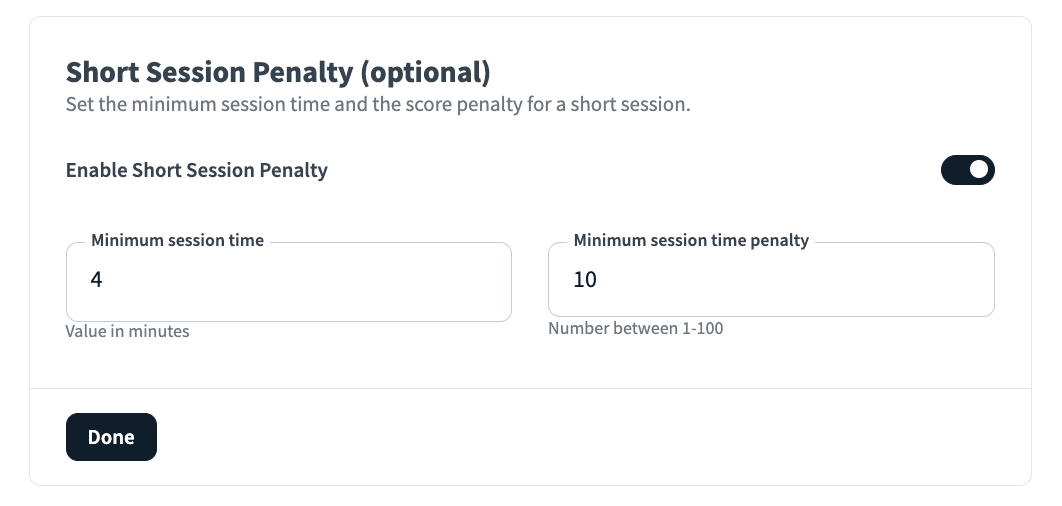Image resolution: width=1062 pixels, height=506 pixels.
Task: Click the 'Minimum session time' field label
Action: (x=177, y=240)
